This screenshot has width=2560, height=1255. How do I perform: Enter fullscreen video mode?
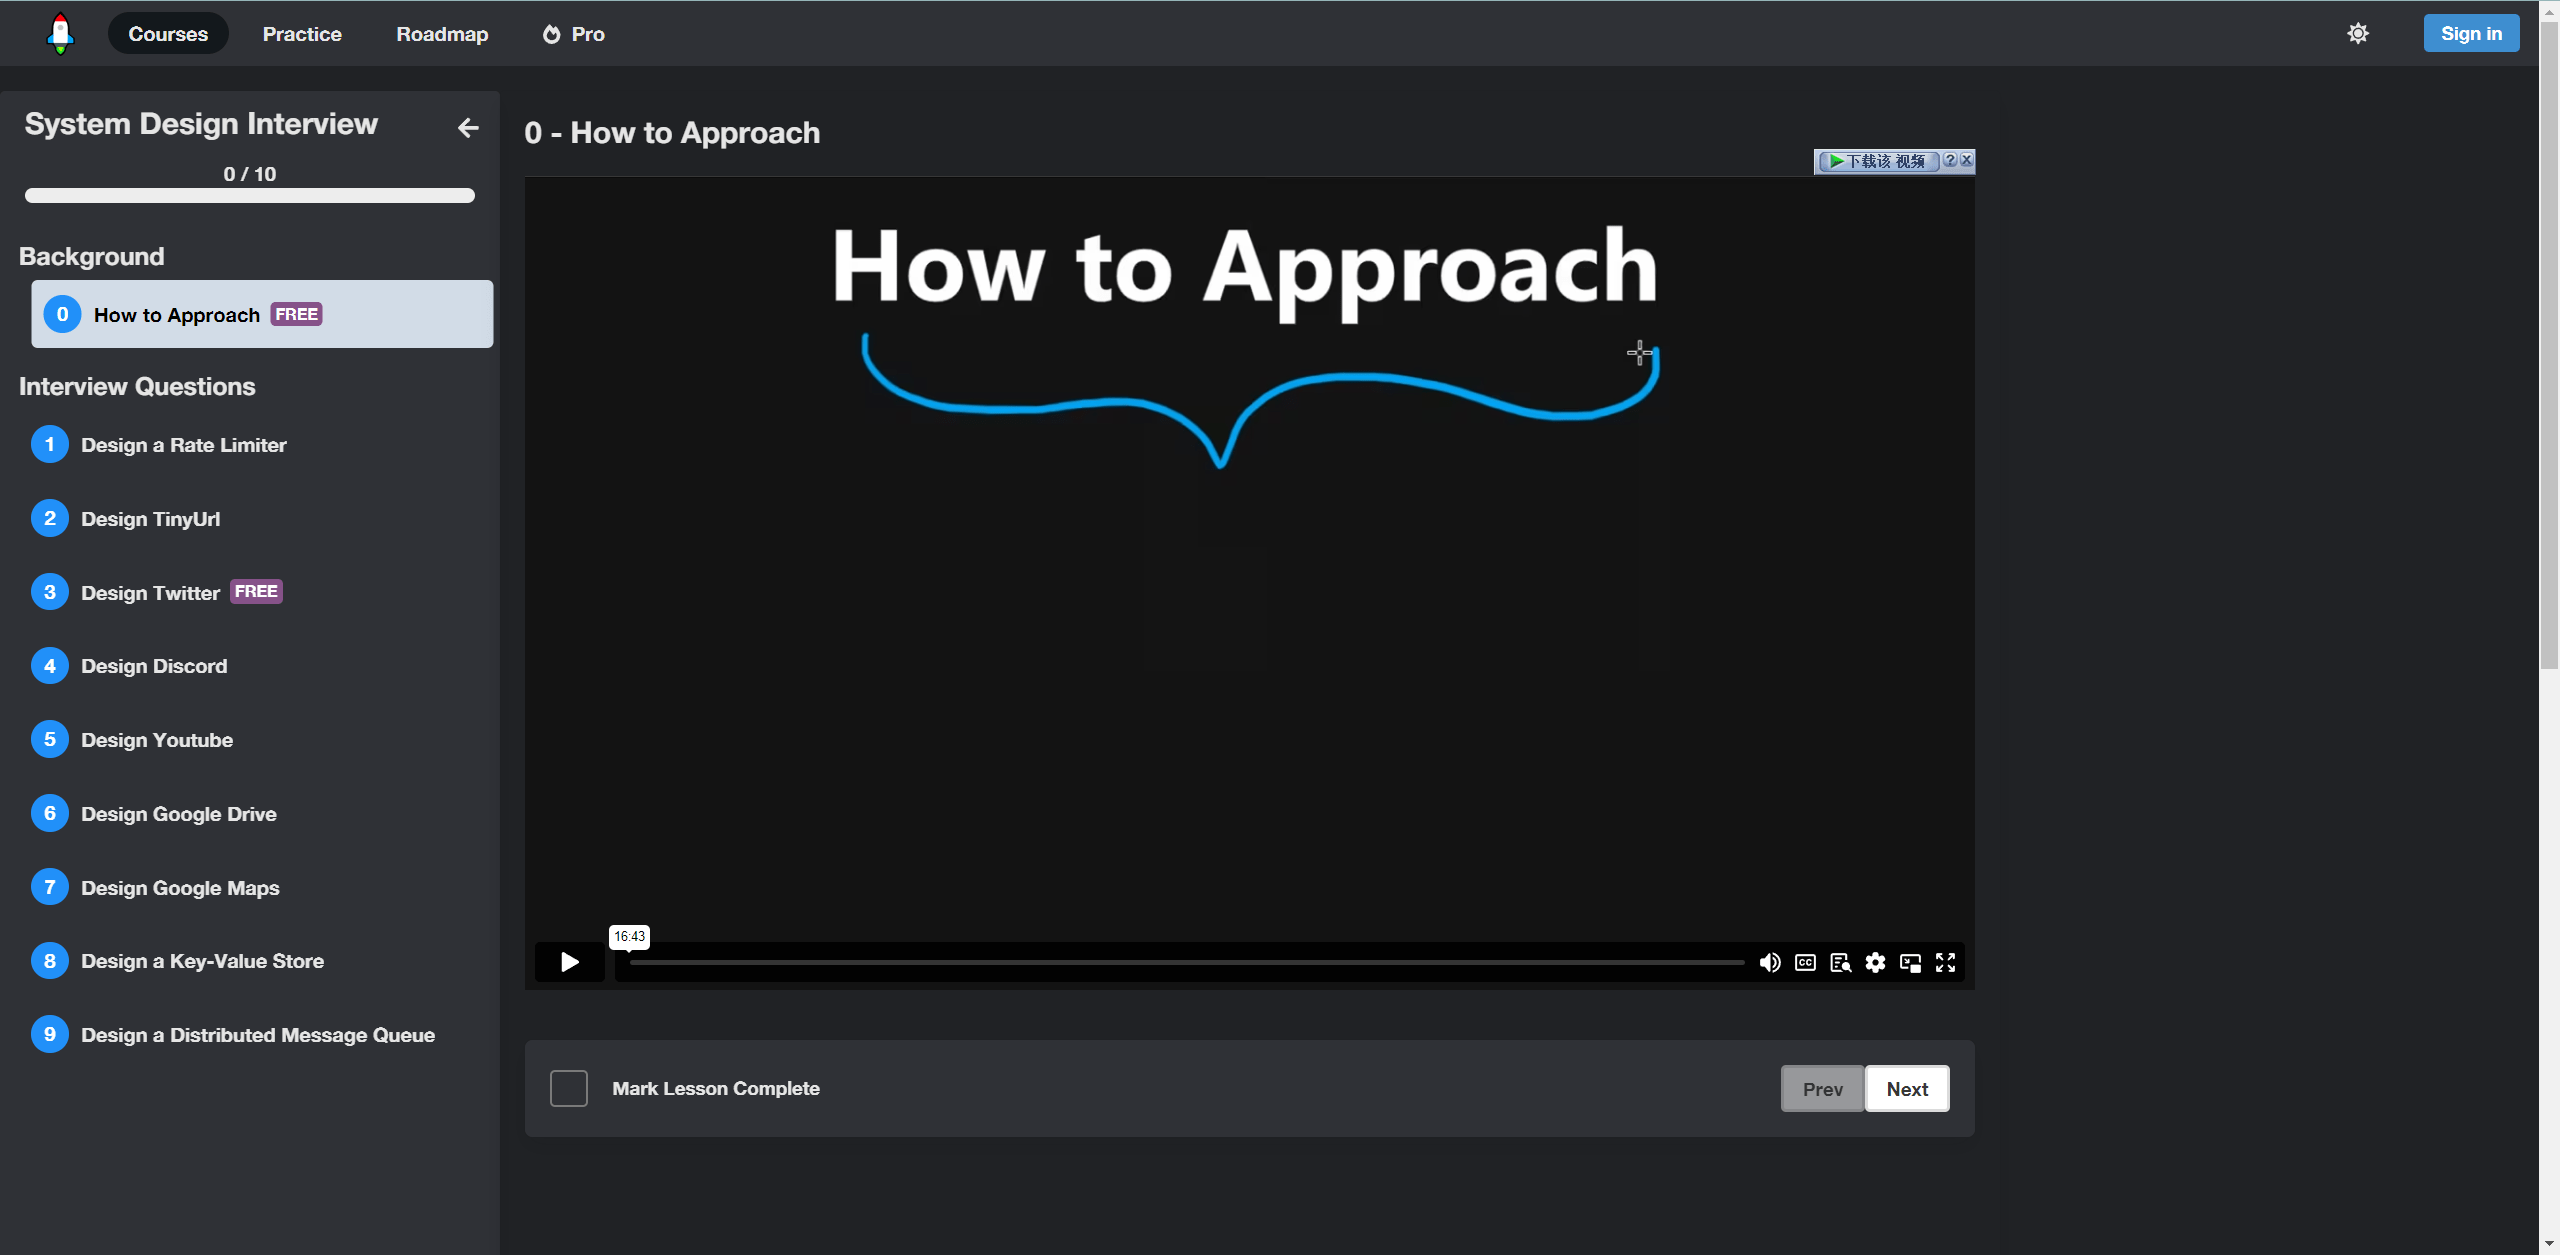1945,962
